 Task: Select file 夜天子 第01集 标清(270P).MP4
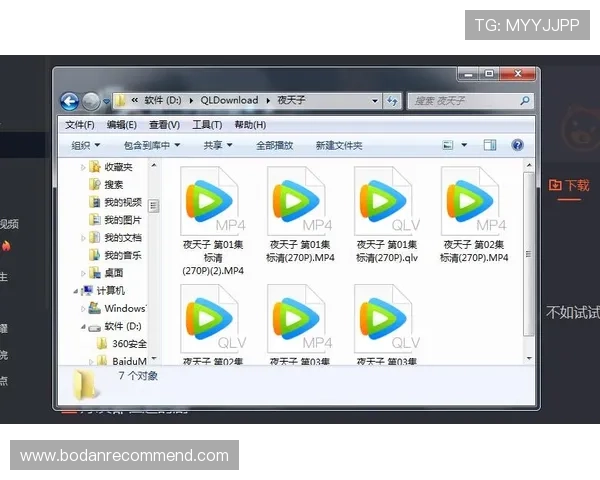click(300, 215)
